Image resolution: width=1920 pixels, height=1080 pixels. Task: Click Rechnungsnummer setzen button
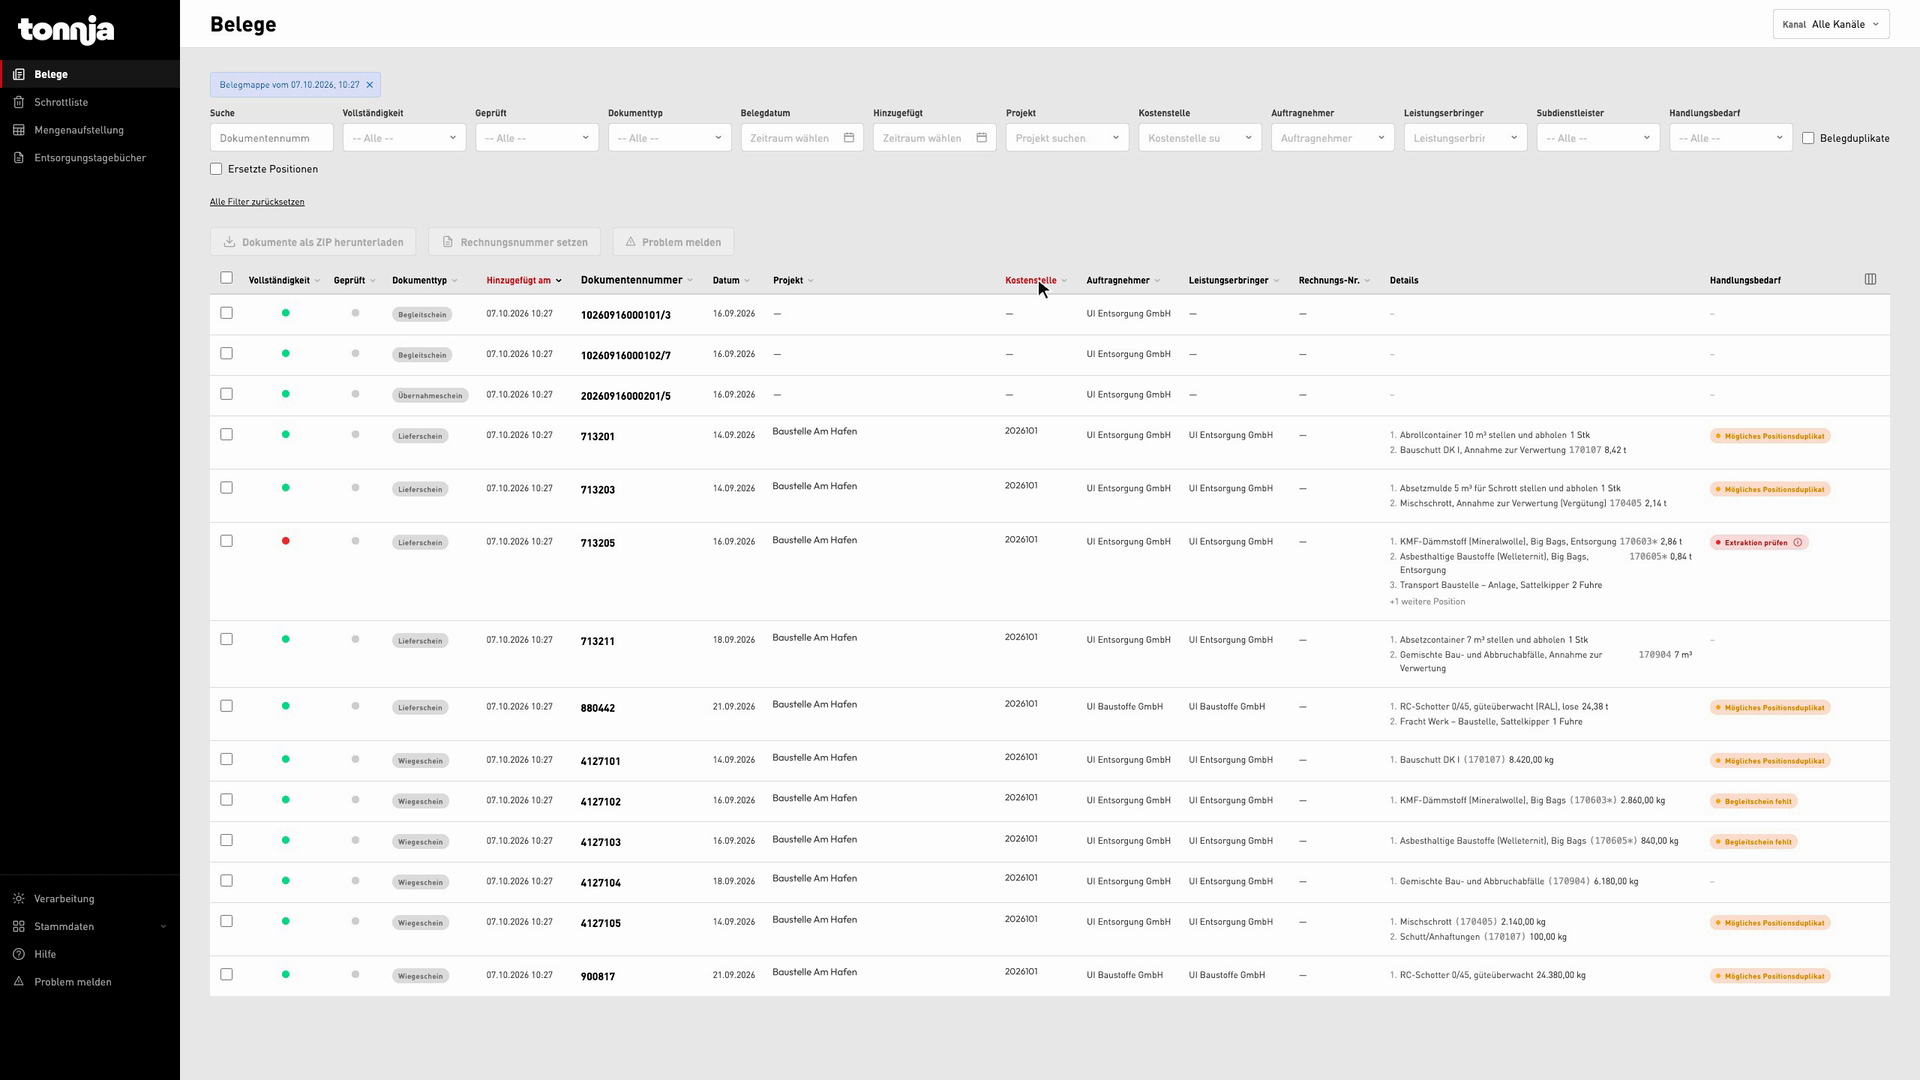pyautogui.click(x=515, y=242)
